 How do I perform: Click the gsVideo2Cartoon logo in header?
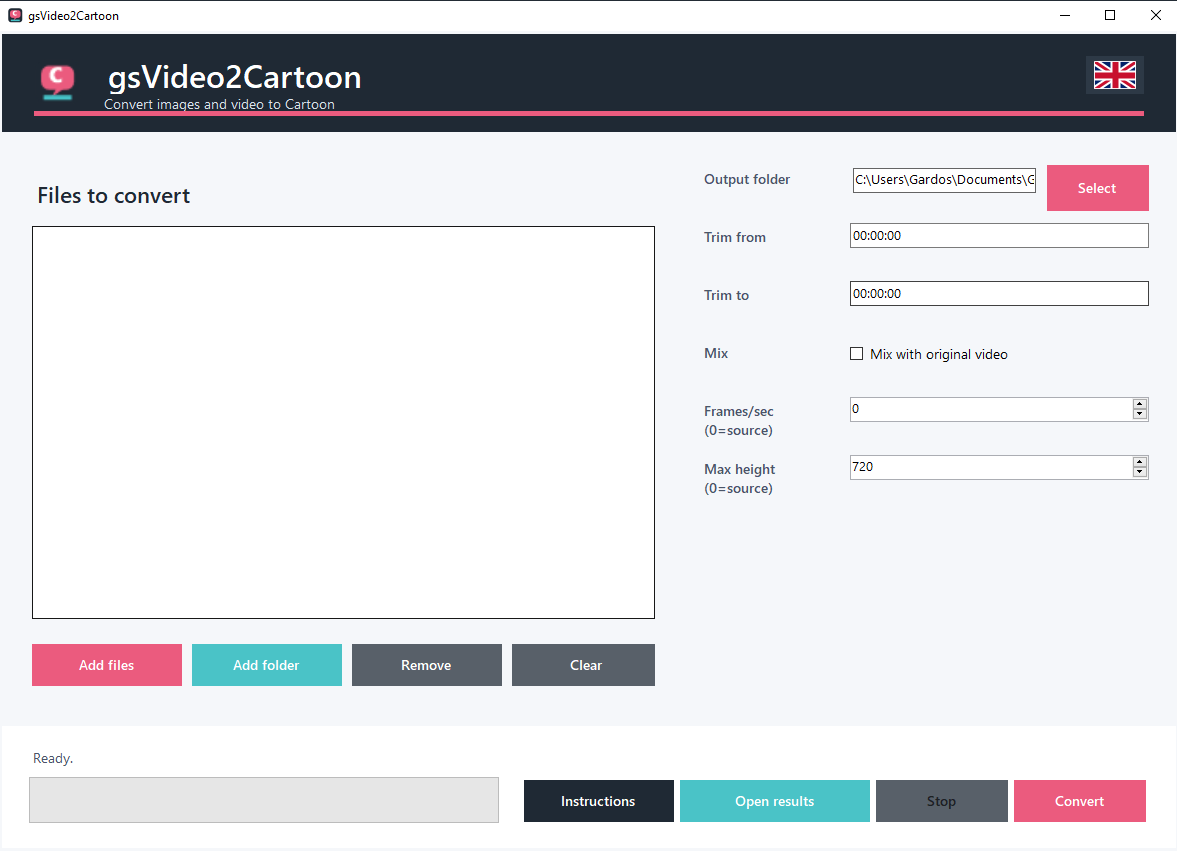(x=57, y=82)
